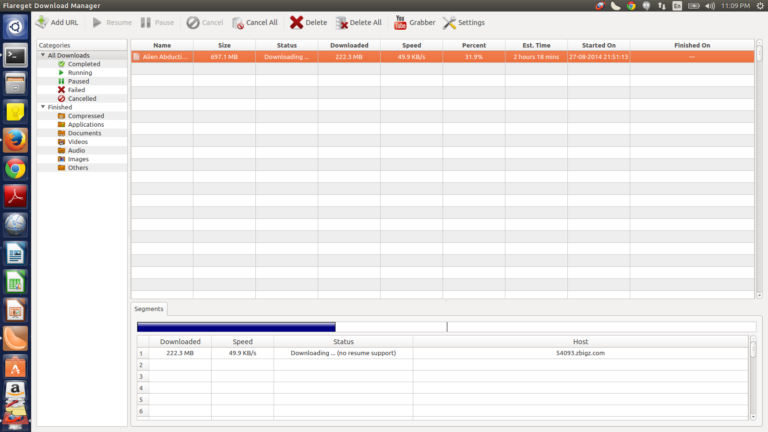The image size is (768, 432).
Task: Open the network indicator in tray
Action: [x=662, y=6]
